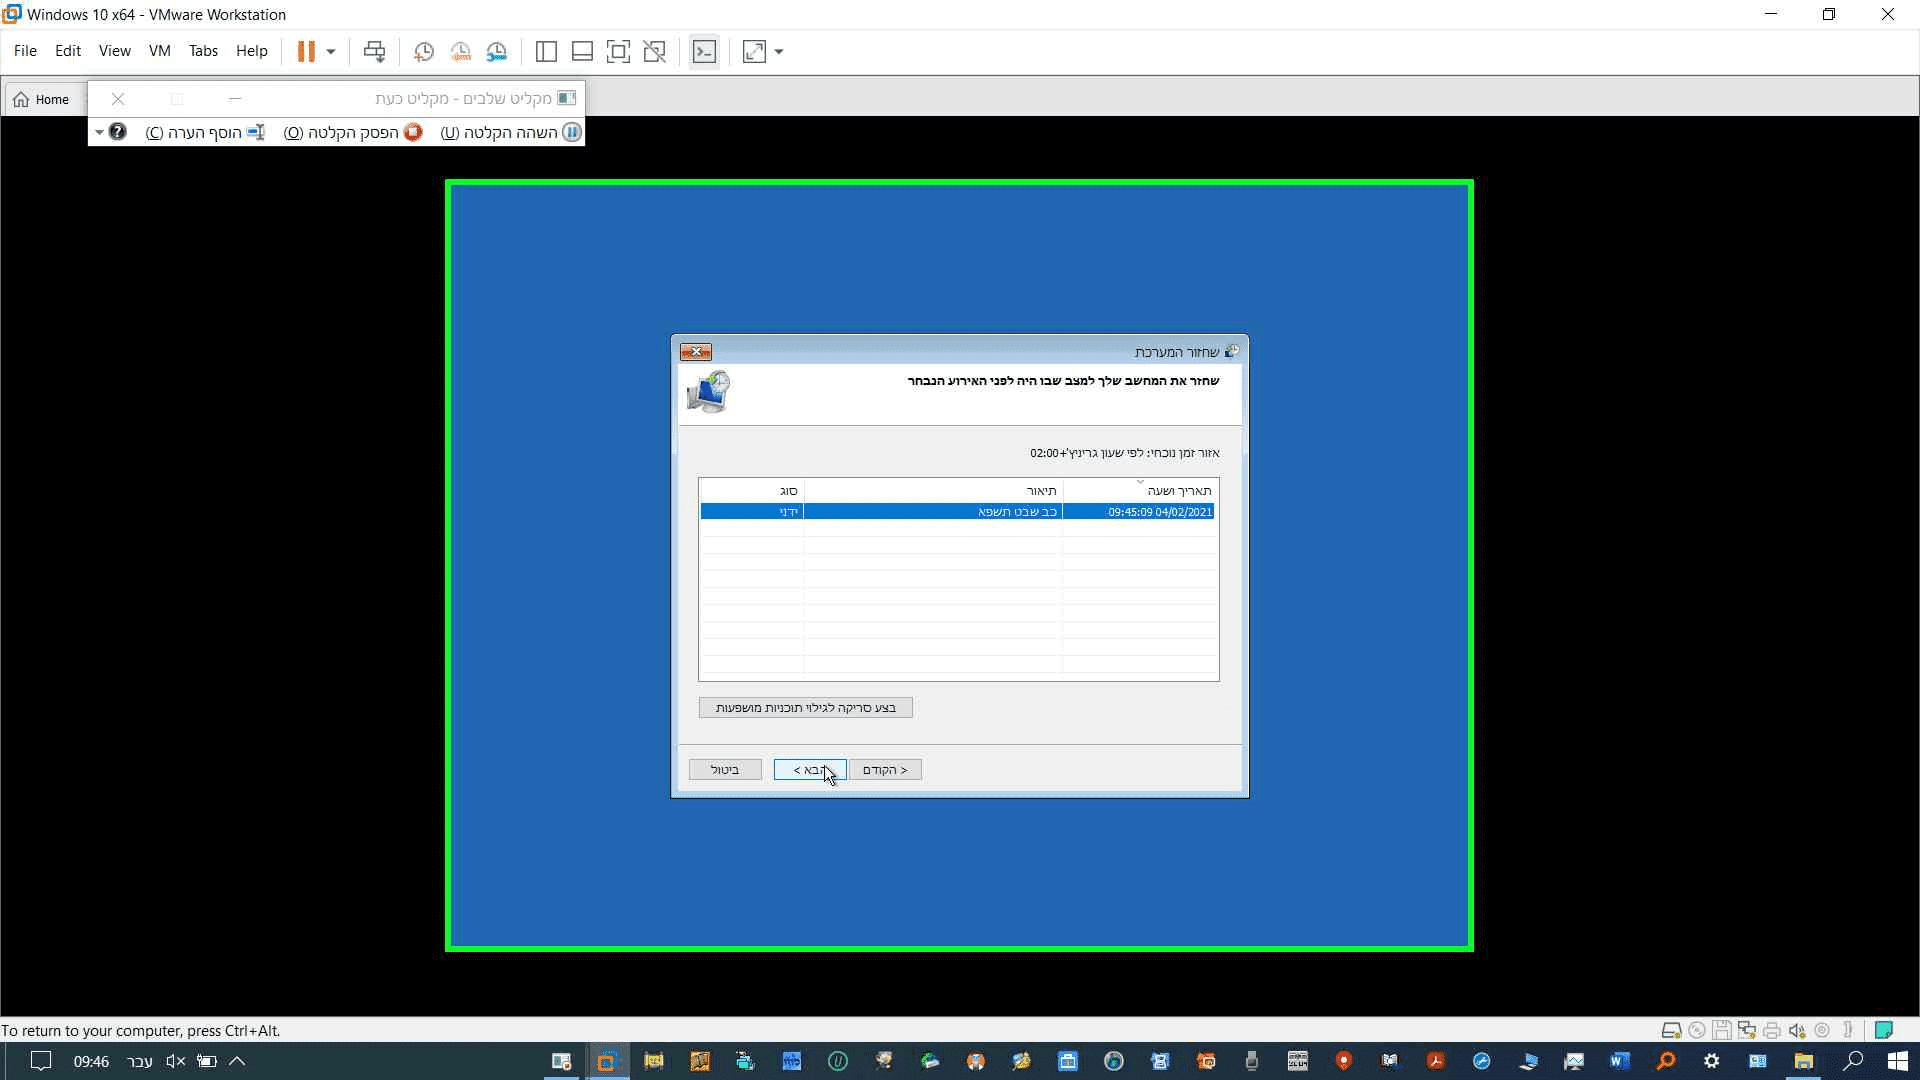Click Send Ctrl+Alt+Del toolbar icon
Image resolution: width=1920 pixels, height=1080 pixels.
[x=374, y=51]
